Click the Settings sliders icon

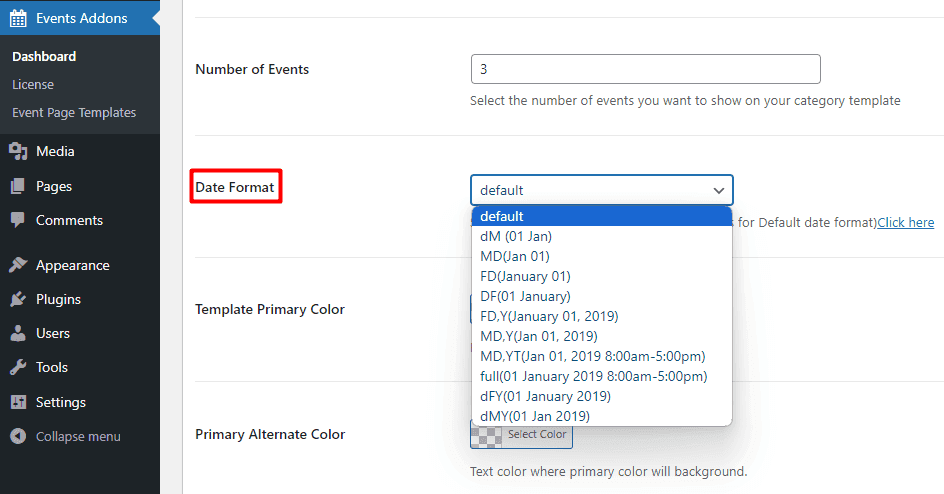(18, 402)
